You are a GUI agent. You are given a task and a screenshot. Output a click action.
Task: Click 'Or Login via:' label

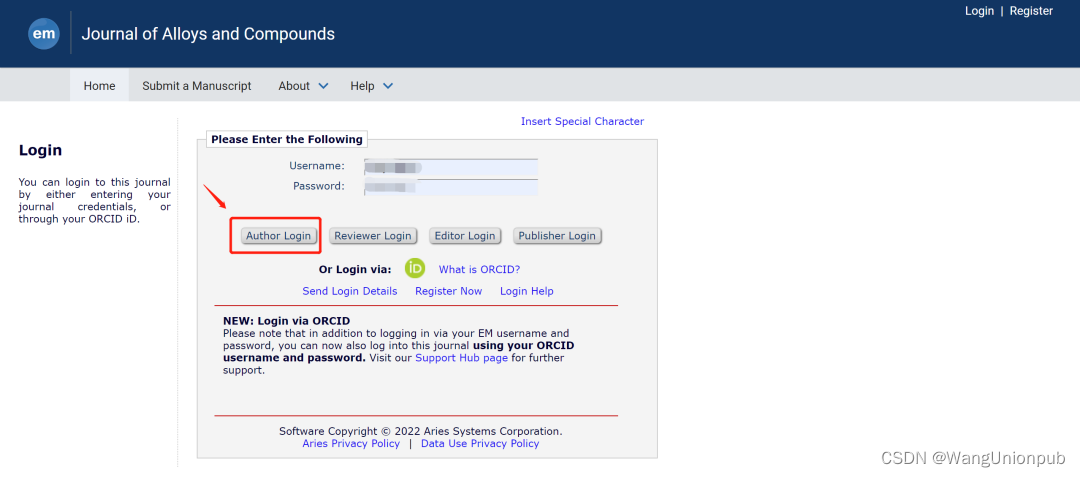355,269
